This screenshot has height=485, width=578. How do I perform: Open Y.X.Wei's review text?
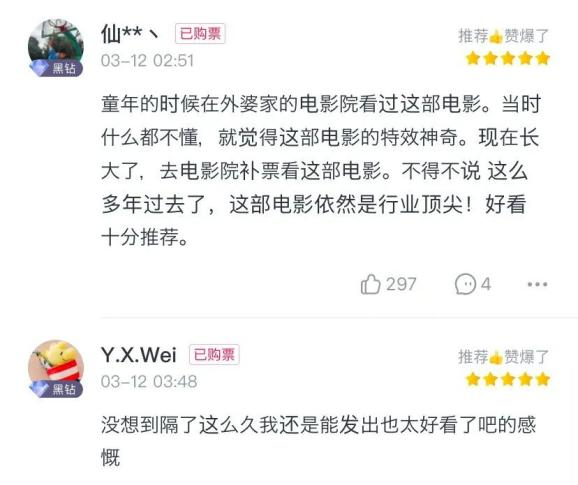tap(318, 441)
